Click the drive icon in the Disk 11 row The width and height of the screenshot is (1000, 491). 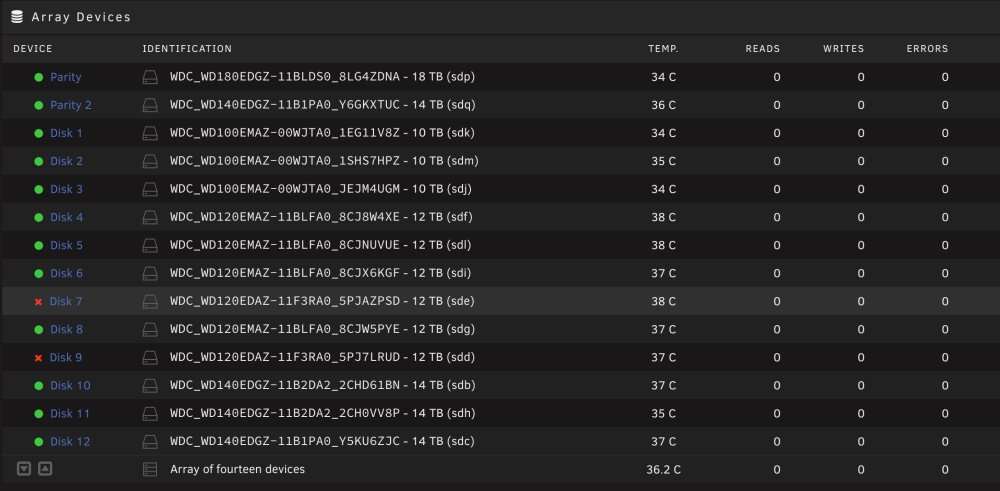[150, 414]
